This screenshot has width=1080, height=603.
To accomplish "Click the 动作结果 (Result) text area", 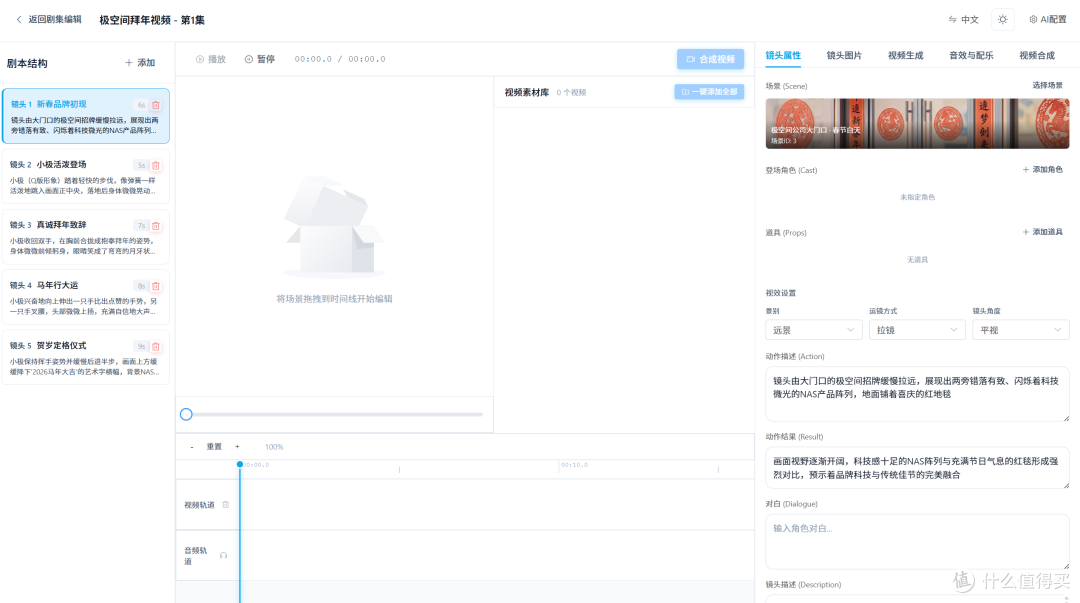I will point(917,468).
